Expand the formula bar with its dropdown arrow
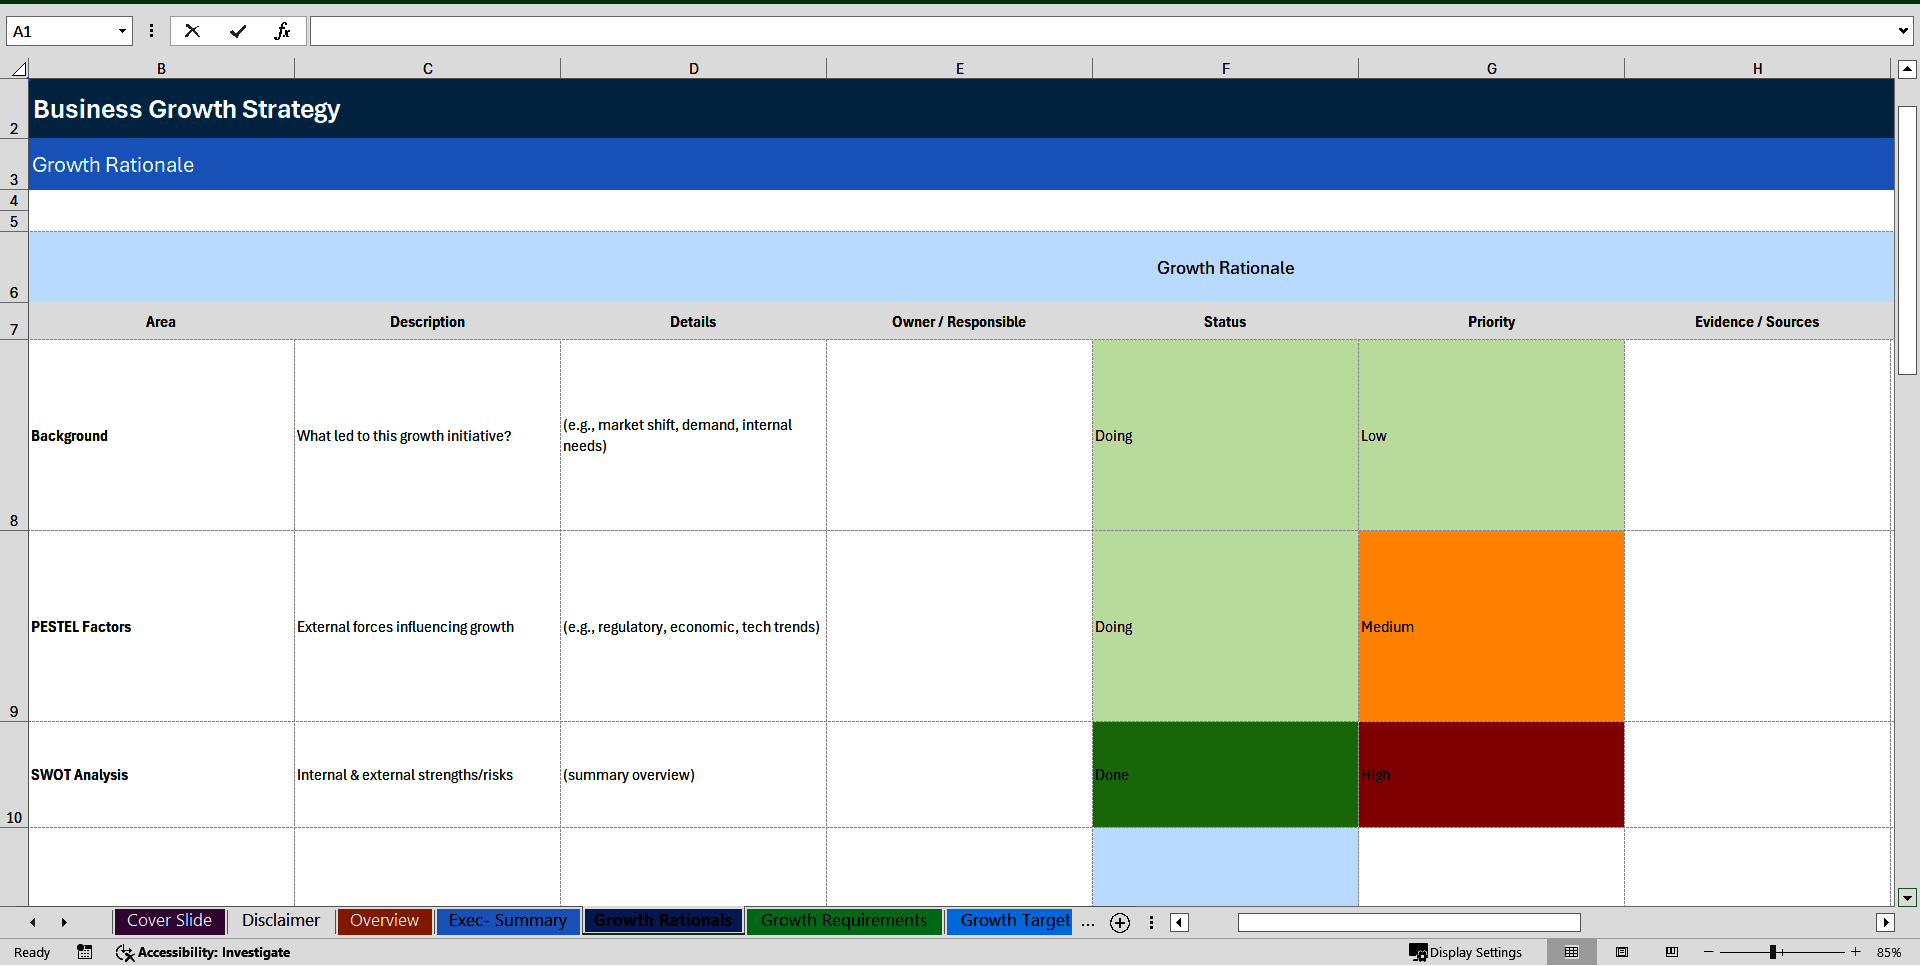The image size is (1920, 966). pos(1903,31)
